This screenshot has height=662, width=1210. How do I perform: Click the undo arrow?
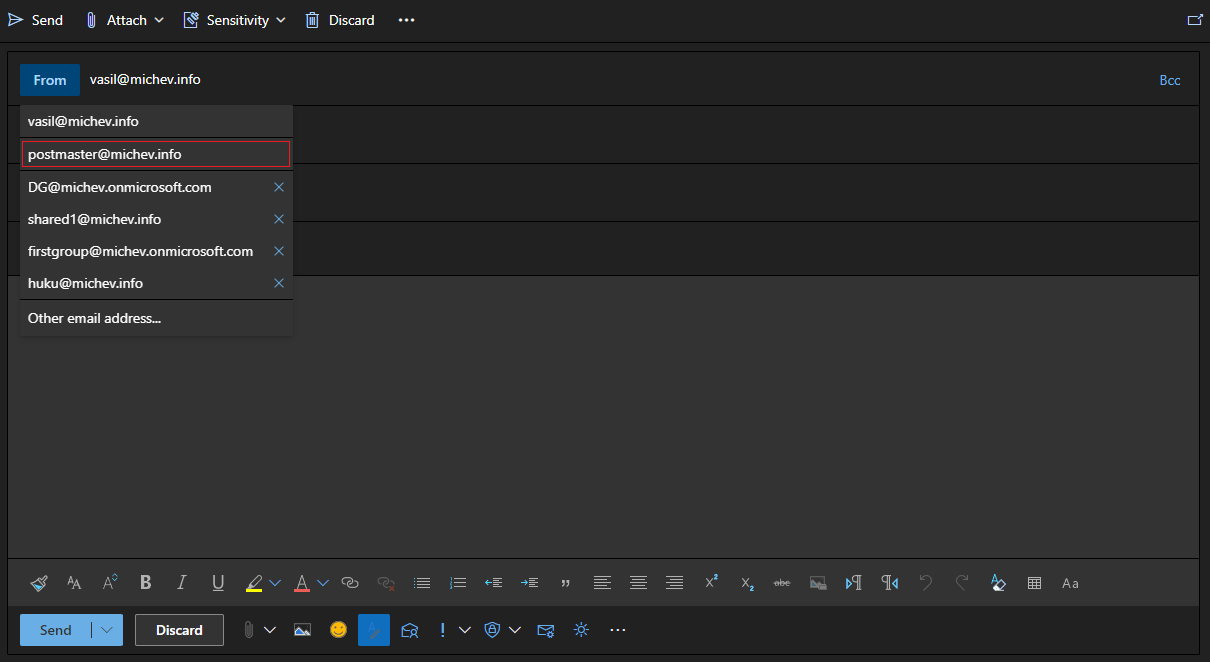pyautogui.click(x=925, y=582)
